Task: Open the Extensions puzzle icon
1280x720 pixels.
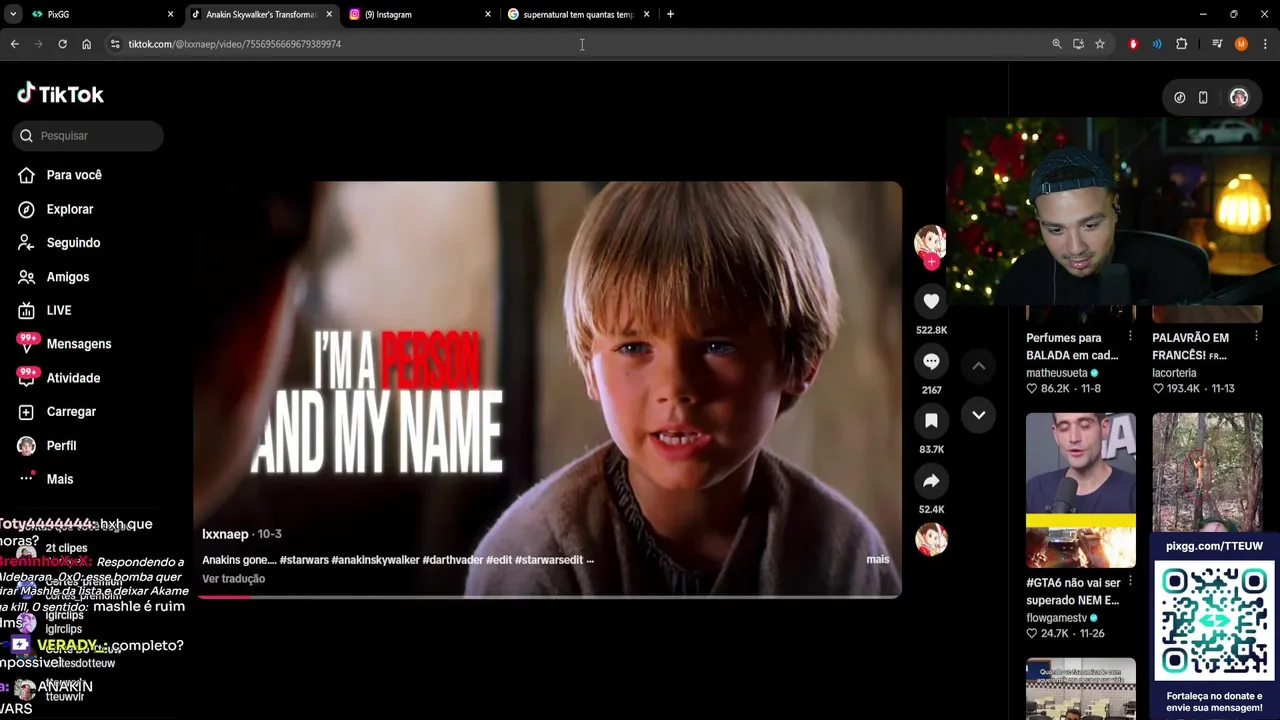Action: [x=1181, y=44]
